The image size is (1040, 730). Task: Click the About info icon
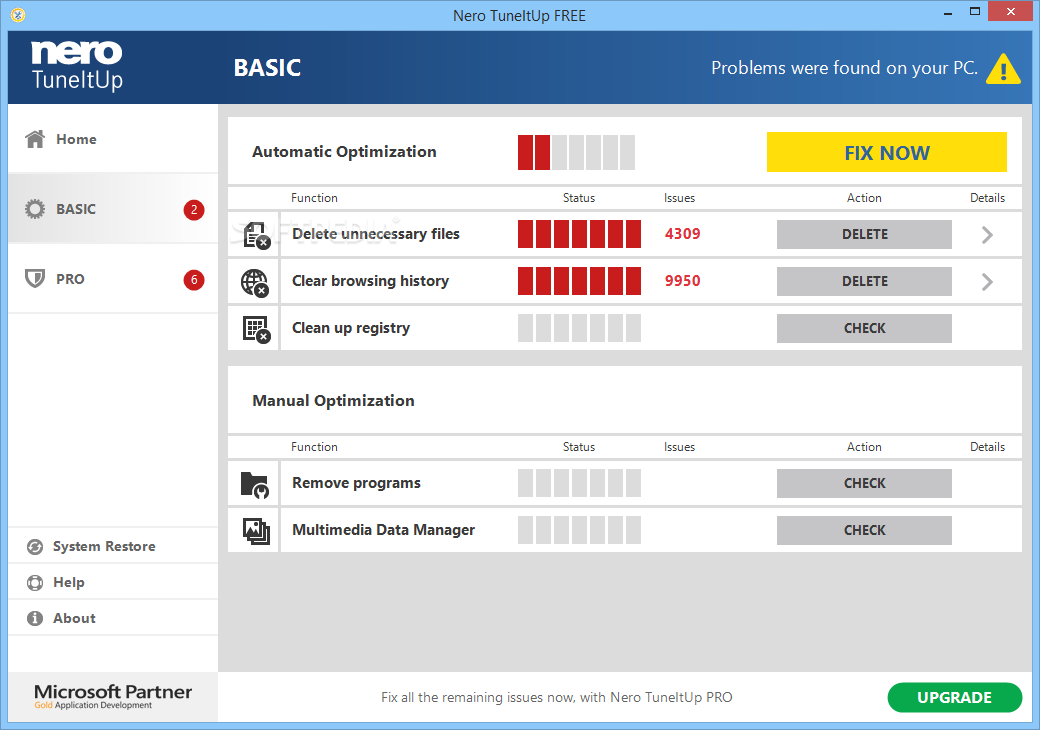pos(34,618)
